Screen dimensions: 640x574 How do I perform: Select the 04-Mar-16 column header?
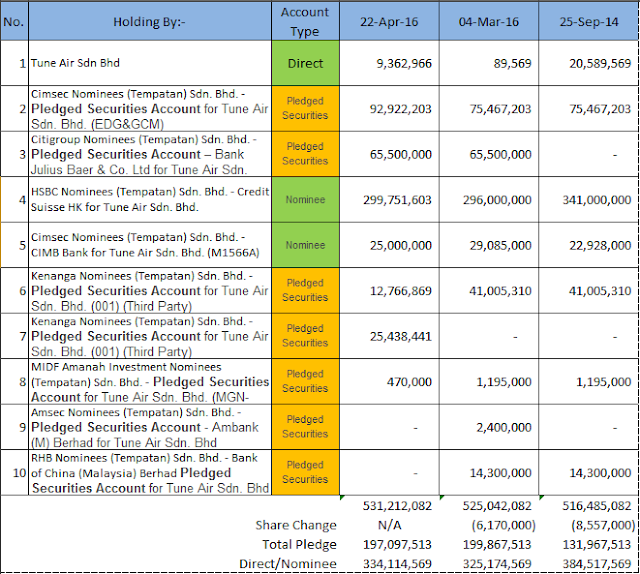coord(489,21)
